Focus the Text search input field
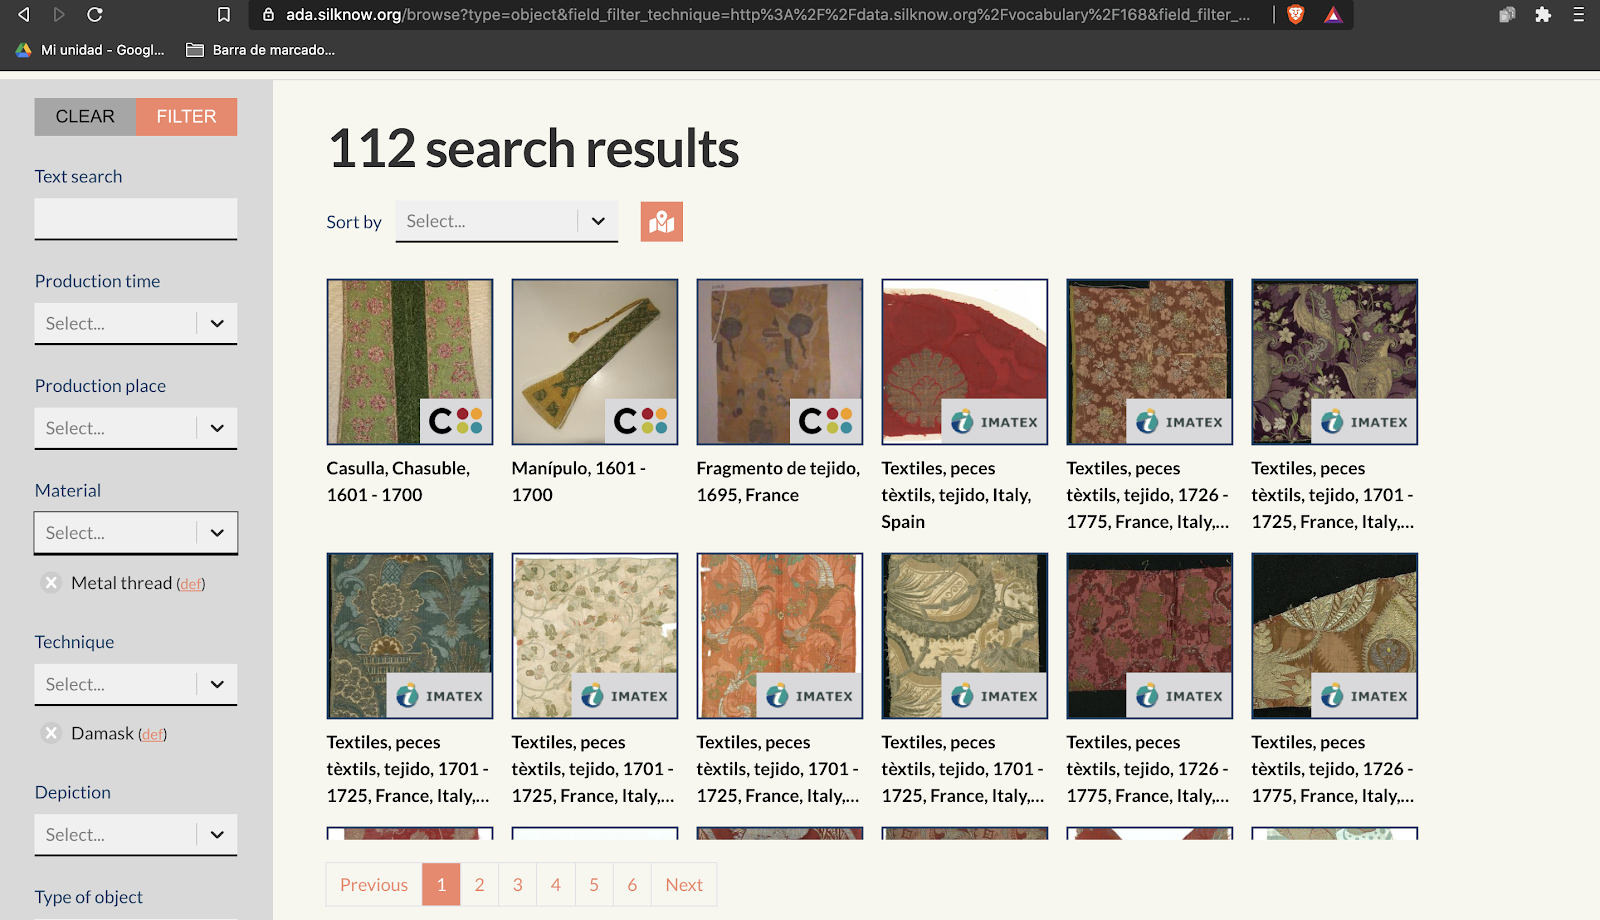Screen dimensions: 1600x920 [x=136, y=218]
